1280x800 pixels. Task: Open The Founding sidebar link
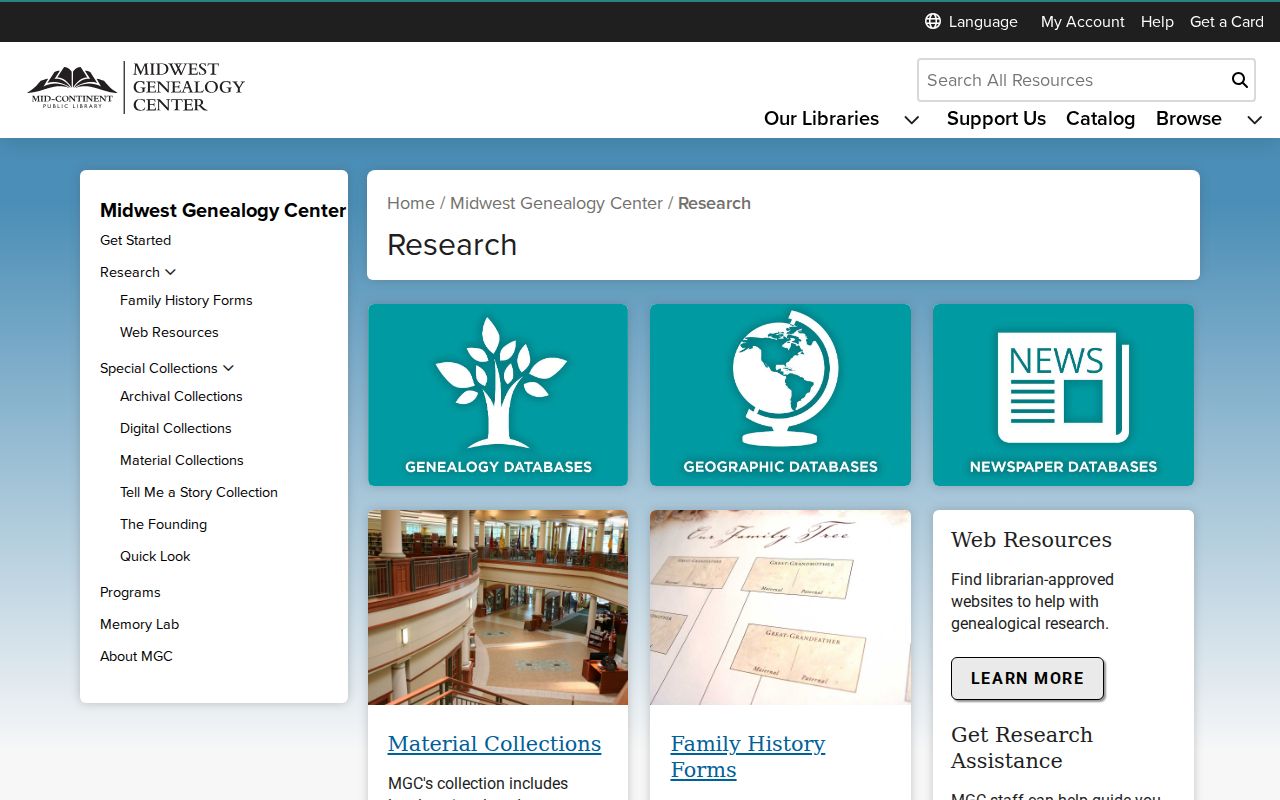[163, 524]
